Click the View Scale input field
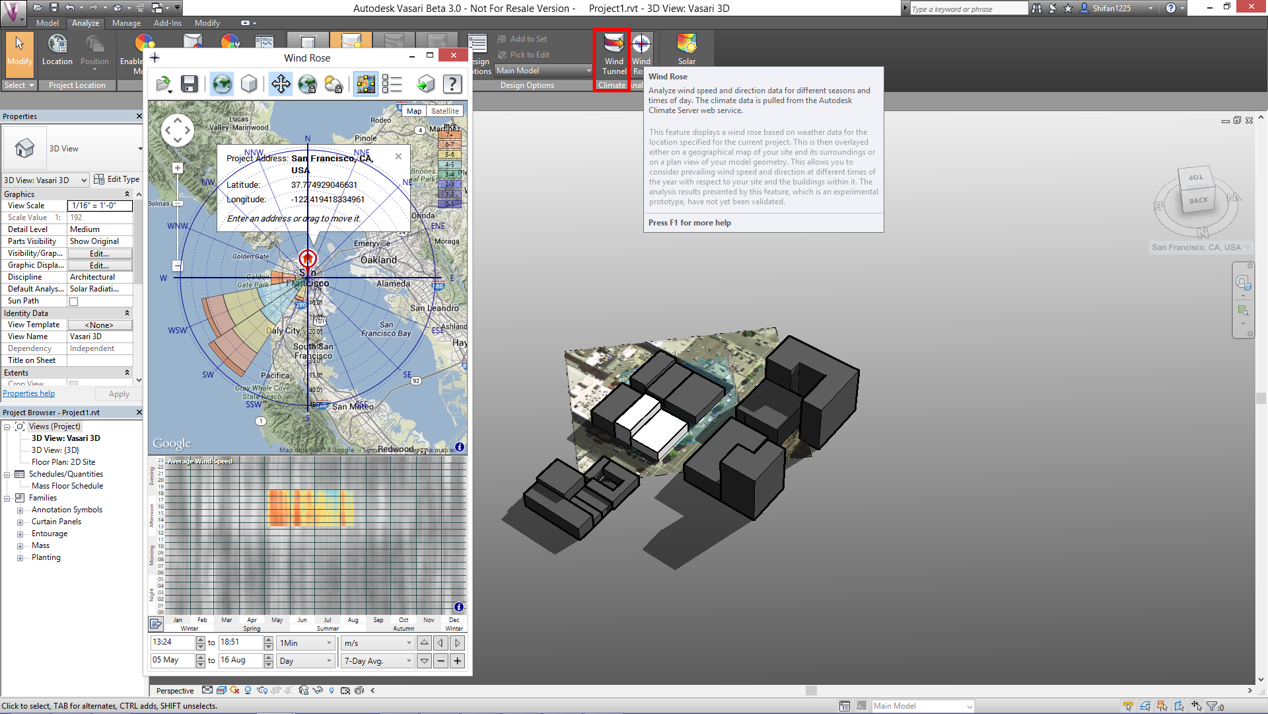This screenshot has width=1268, height=714. coord(99,205)
